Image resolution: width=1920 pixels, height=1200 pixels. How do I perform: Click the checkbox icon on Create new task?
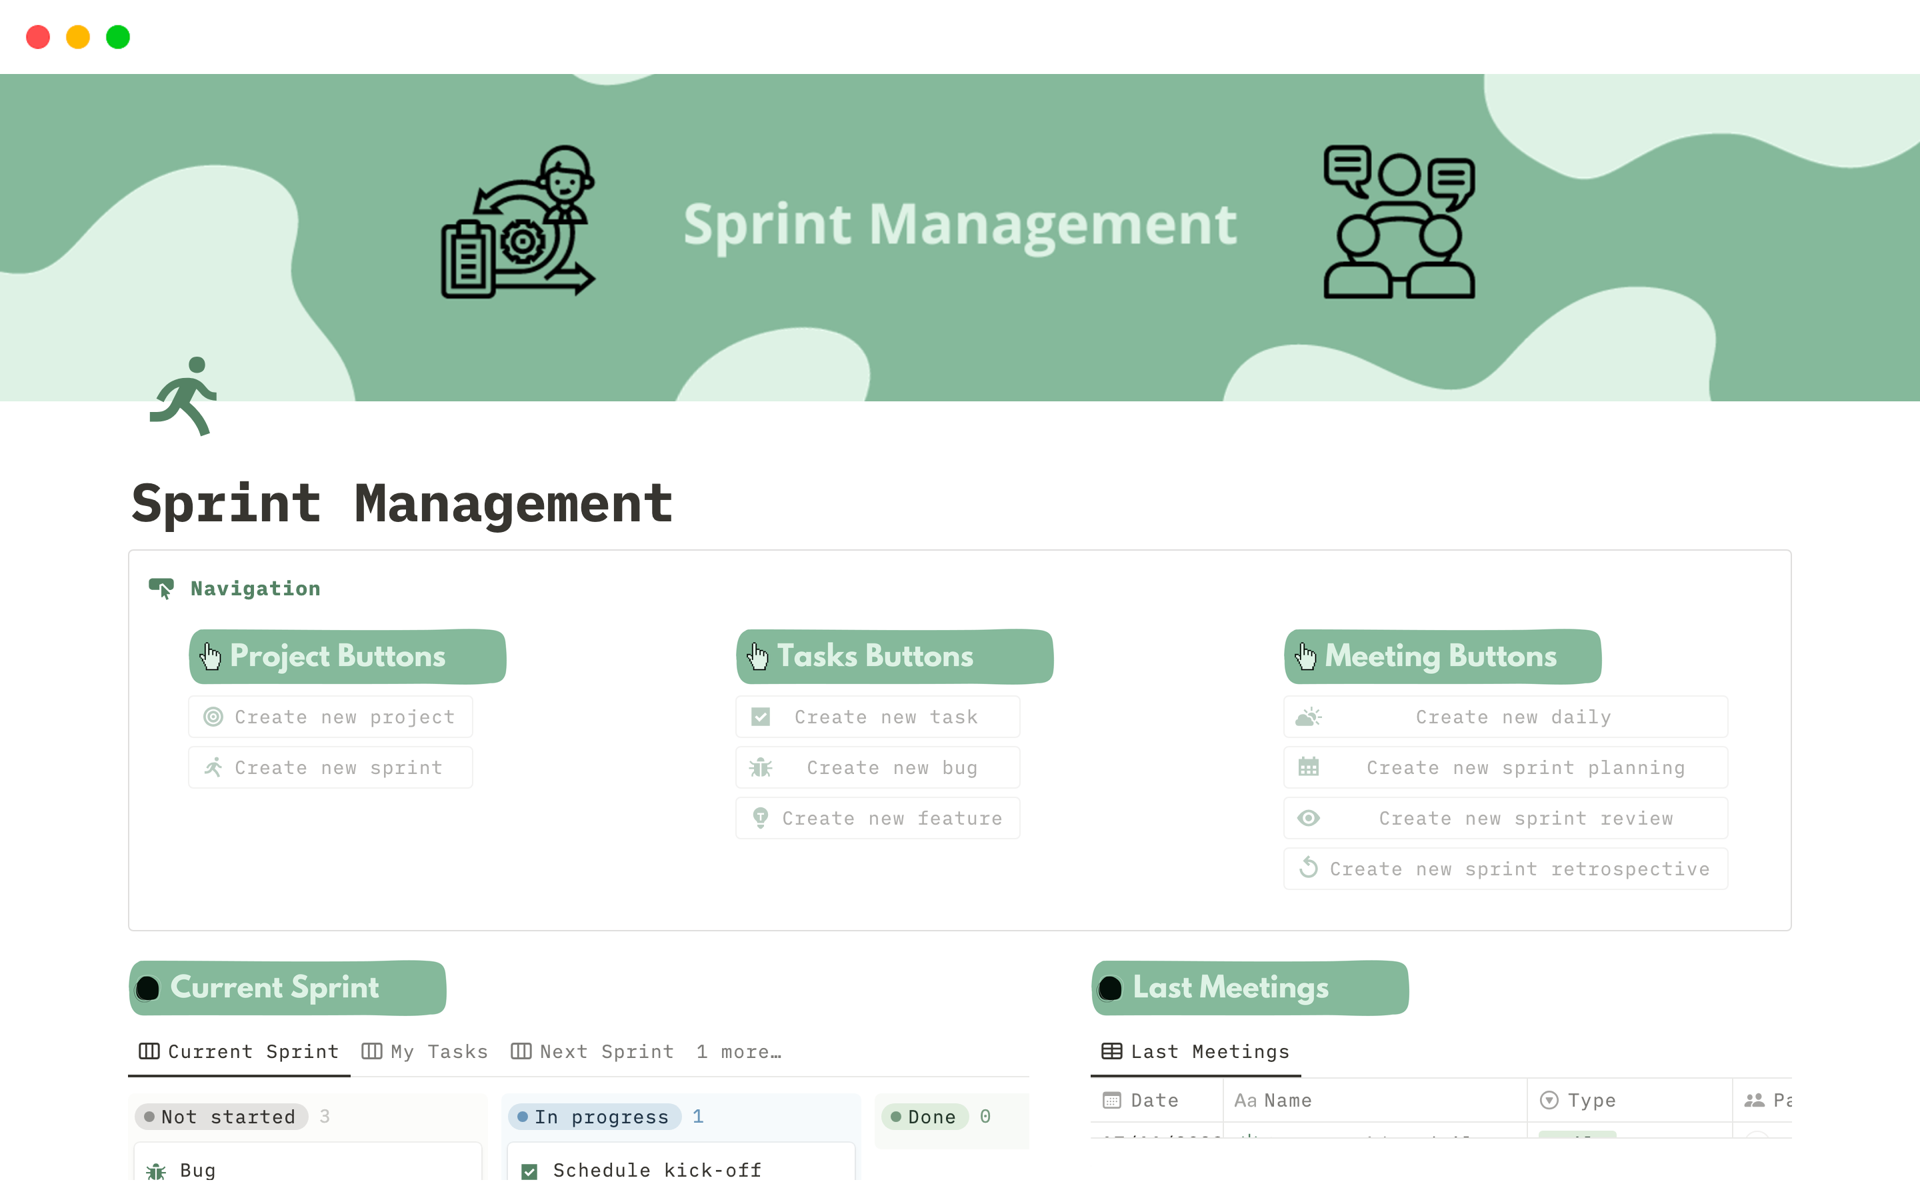coord(761,717)
